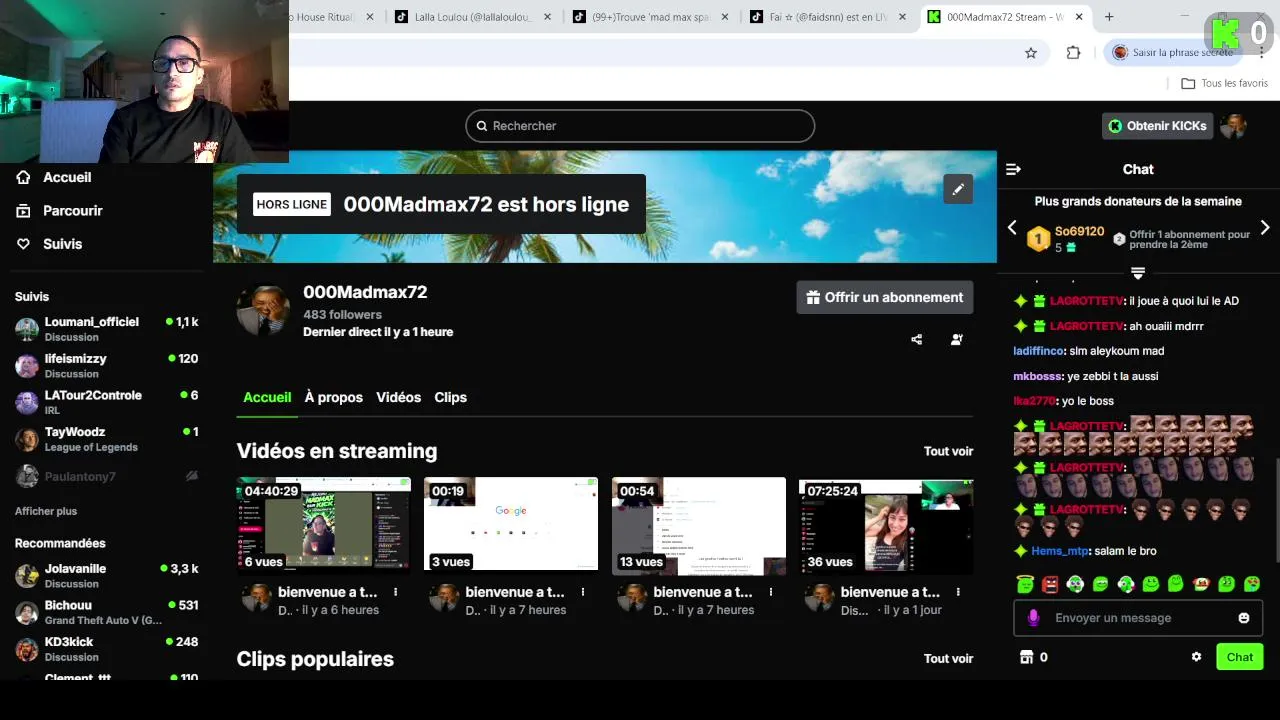Open the 07:25:24 video thumbnail
Image resolution: width=1280 pixels, height=720 pixels.
tap(886, 524)
